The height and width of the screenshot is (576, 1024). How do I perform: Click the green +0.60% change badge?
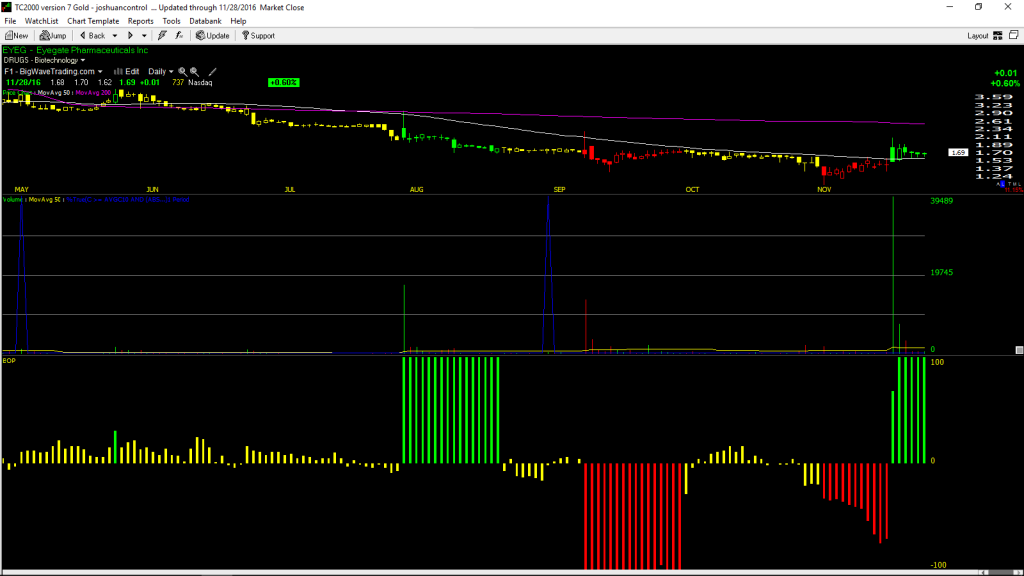[283, 82]
